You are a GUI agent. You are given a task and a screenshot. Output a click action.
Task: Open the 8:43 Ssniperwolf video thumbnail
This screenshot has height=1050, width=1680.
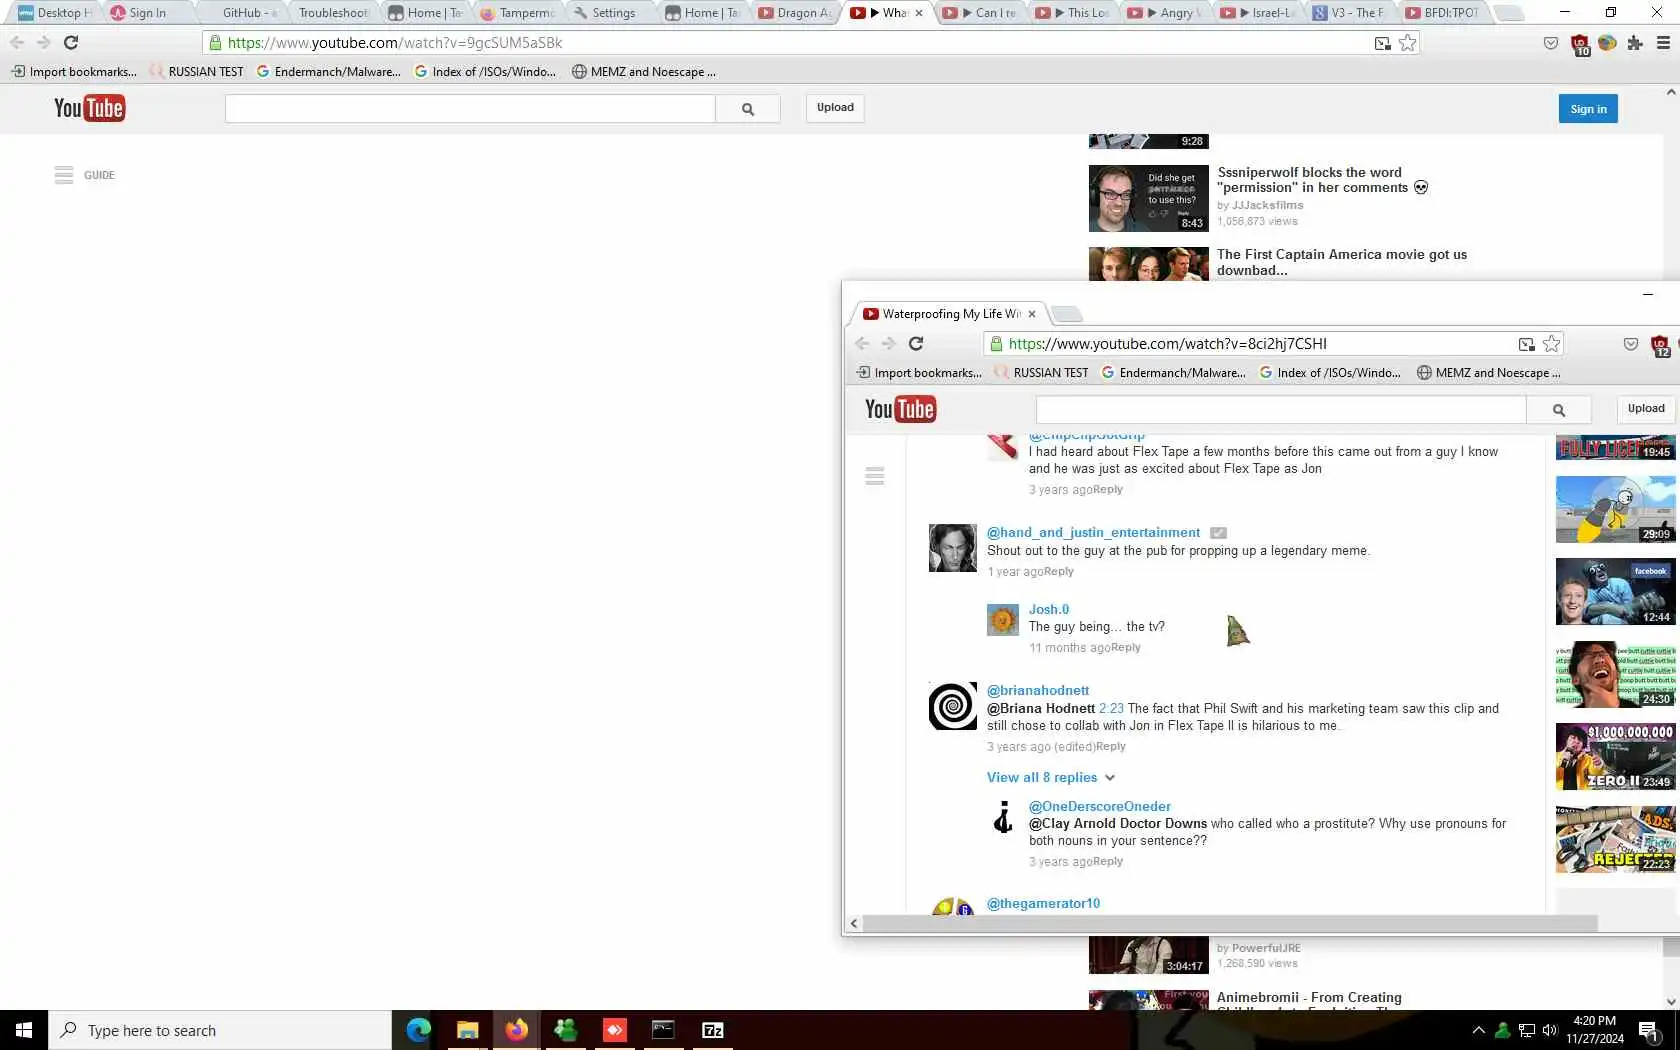tap(1148, 198)
